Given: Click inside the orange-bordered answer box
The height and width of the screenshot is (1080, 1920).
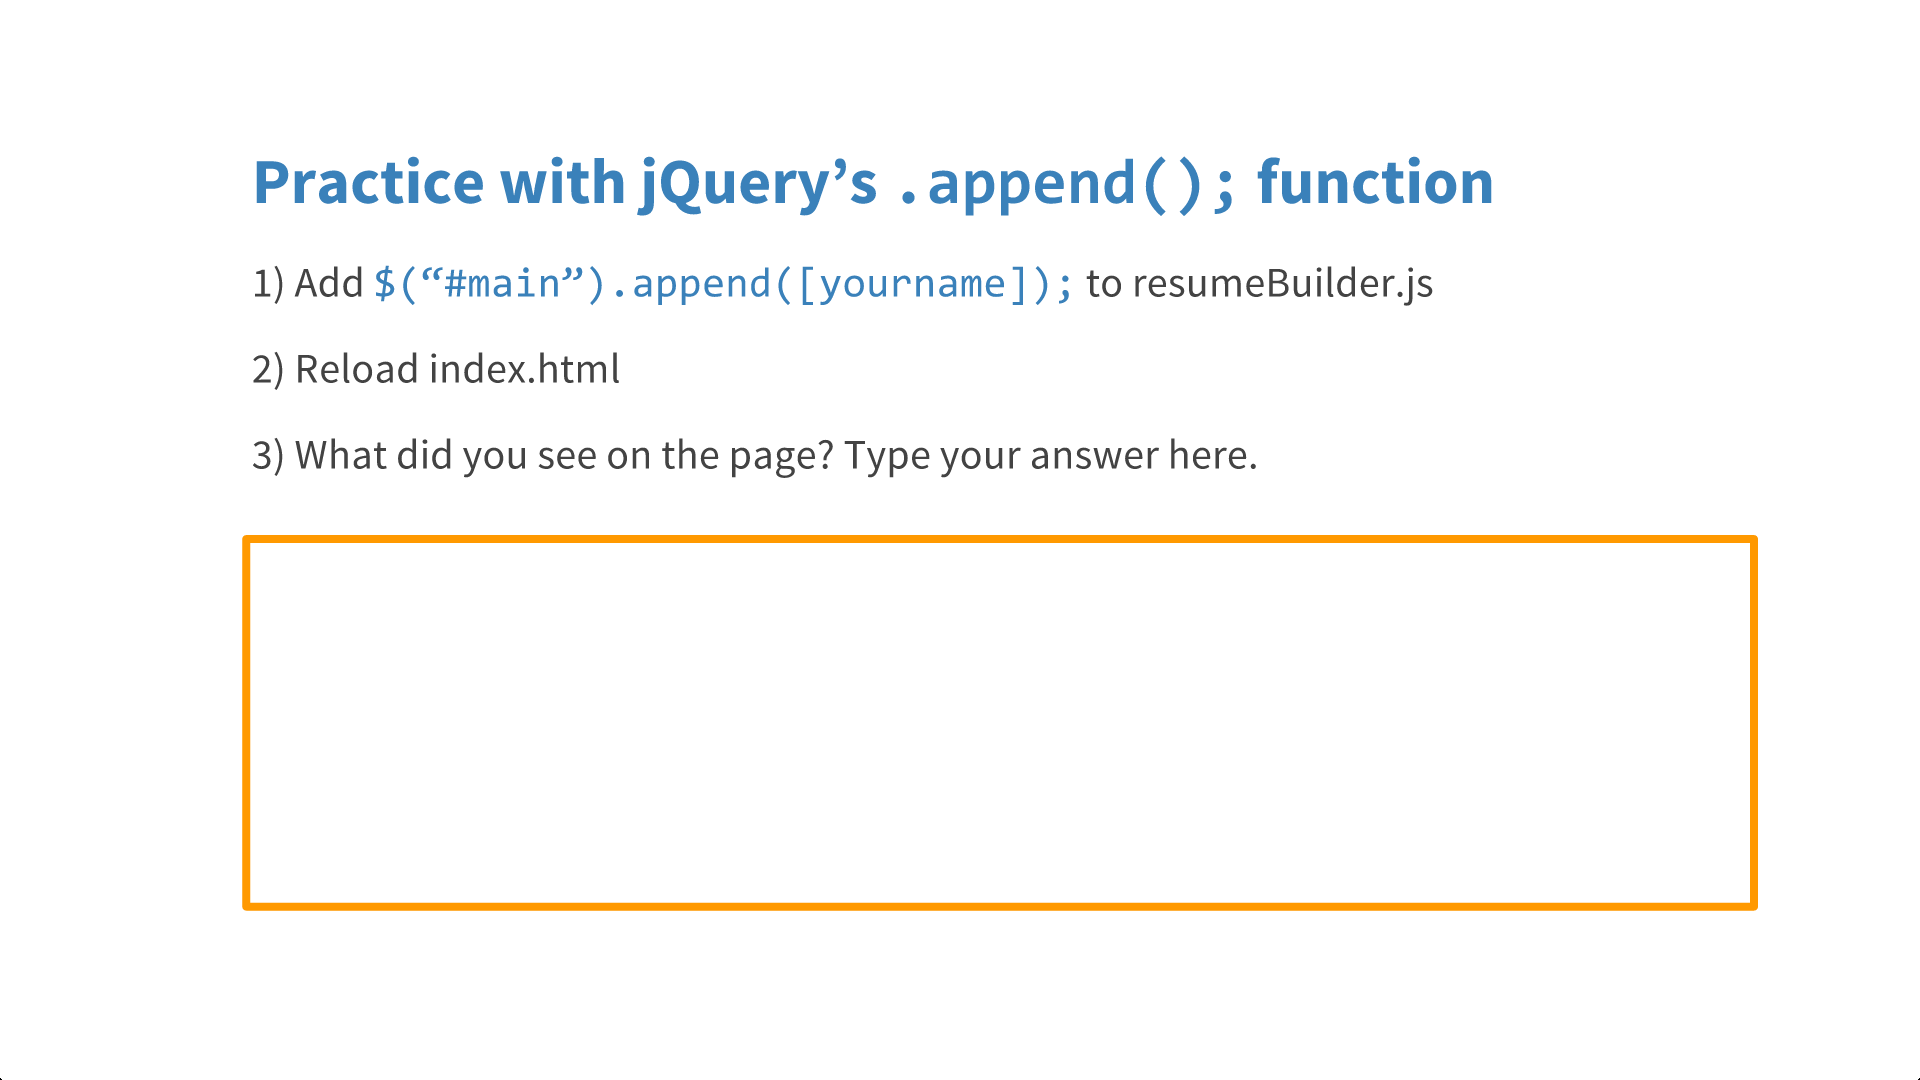Looking at the screenshot, I should point(1000,722).
